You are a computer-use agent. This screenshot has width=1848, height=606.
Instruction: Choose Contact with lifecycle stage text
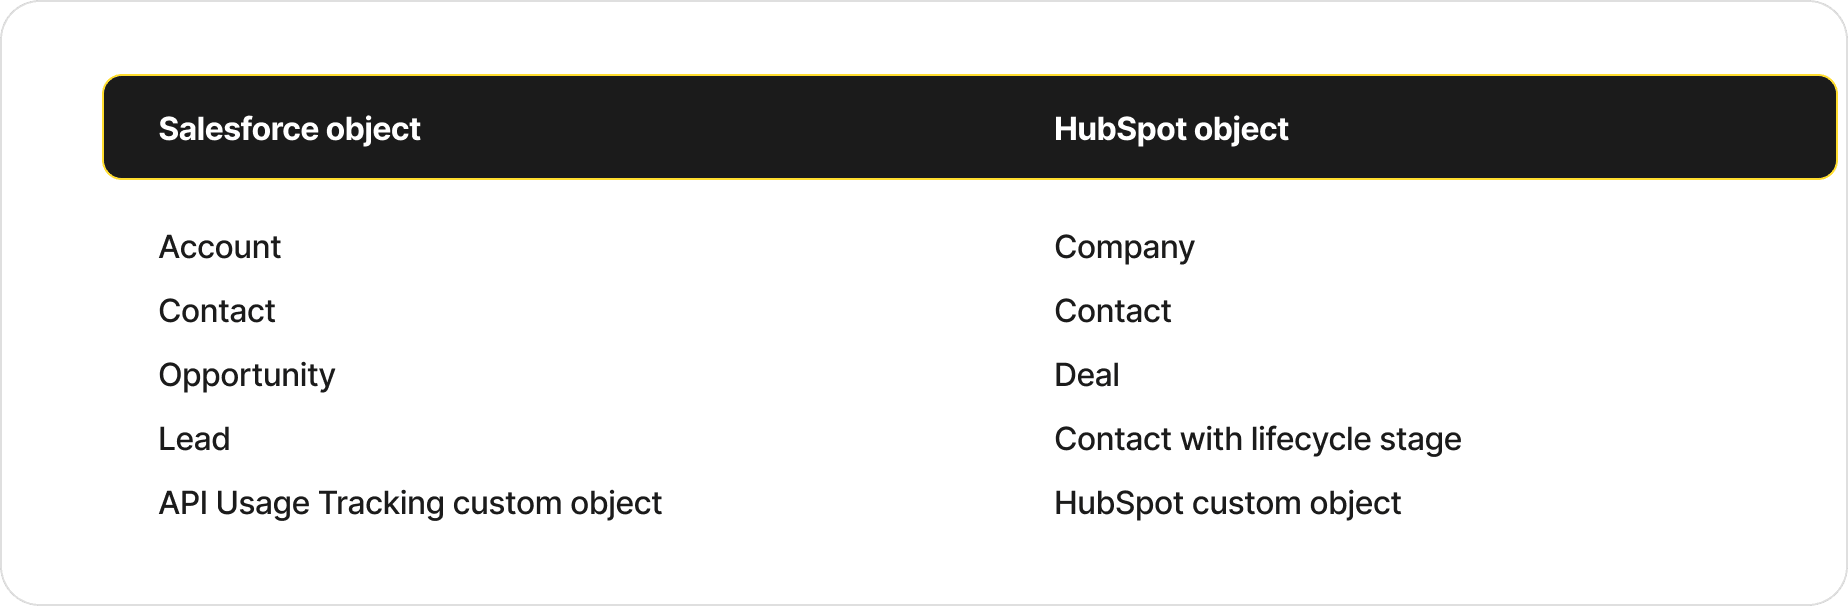[x=1258, y=440]
